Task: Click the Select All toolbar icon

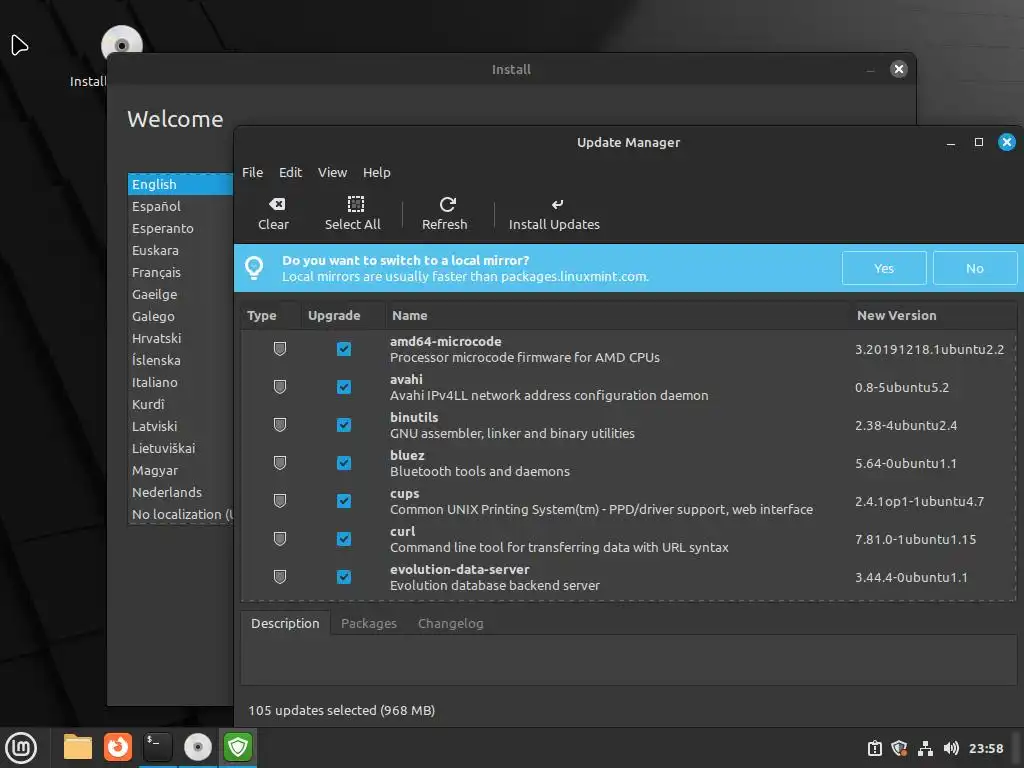Action: 355,204
